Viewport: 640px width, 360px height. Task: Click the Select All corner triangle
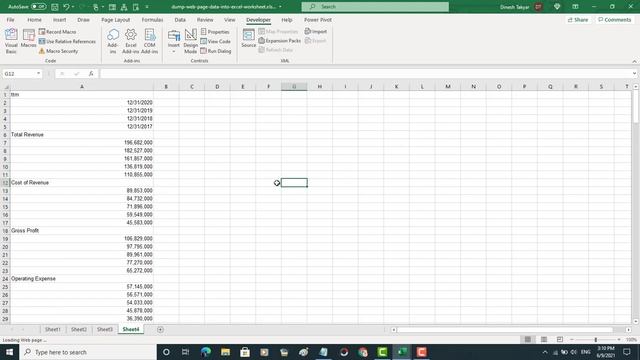pos(5,86)
